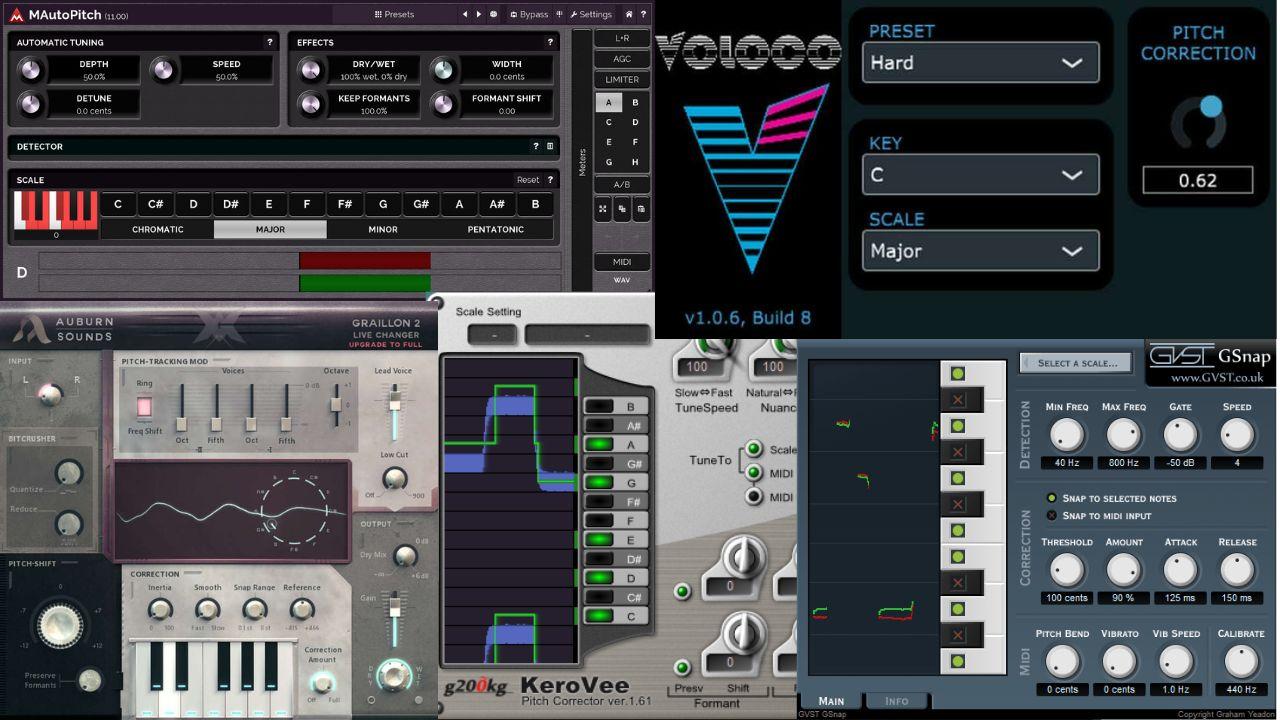Click Upgrade to Full in Graillon
This screenshot has width=1280, height=720.
pyautogui.click(x=385, y=345)
